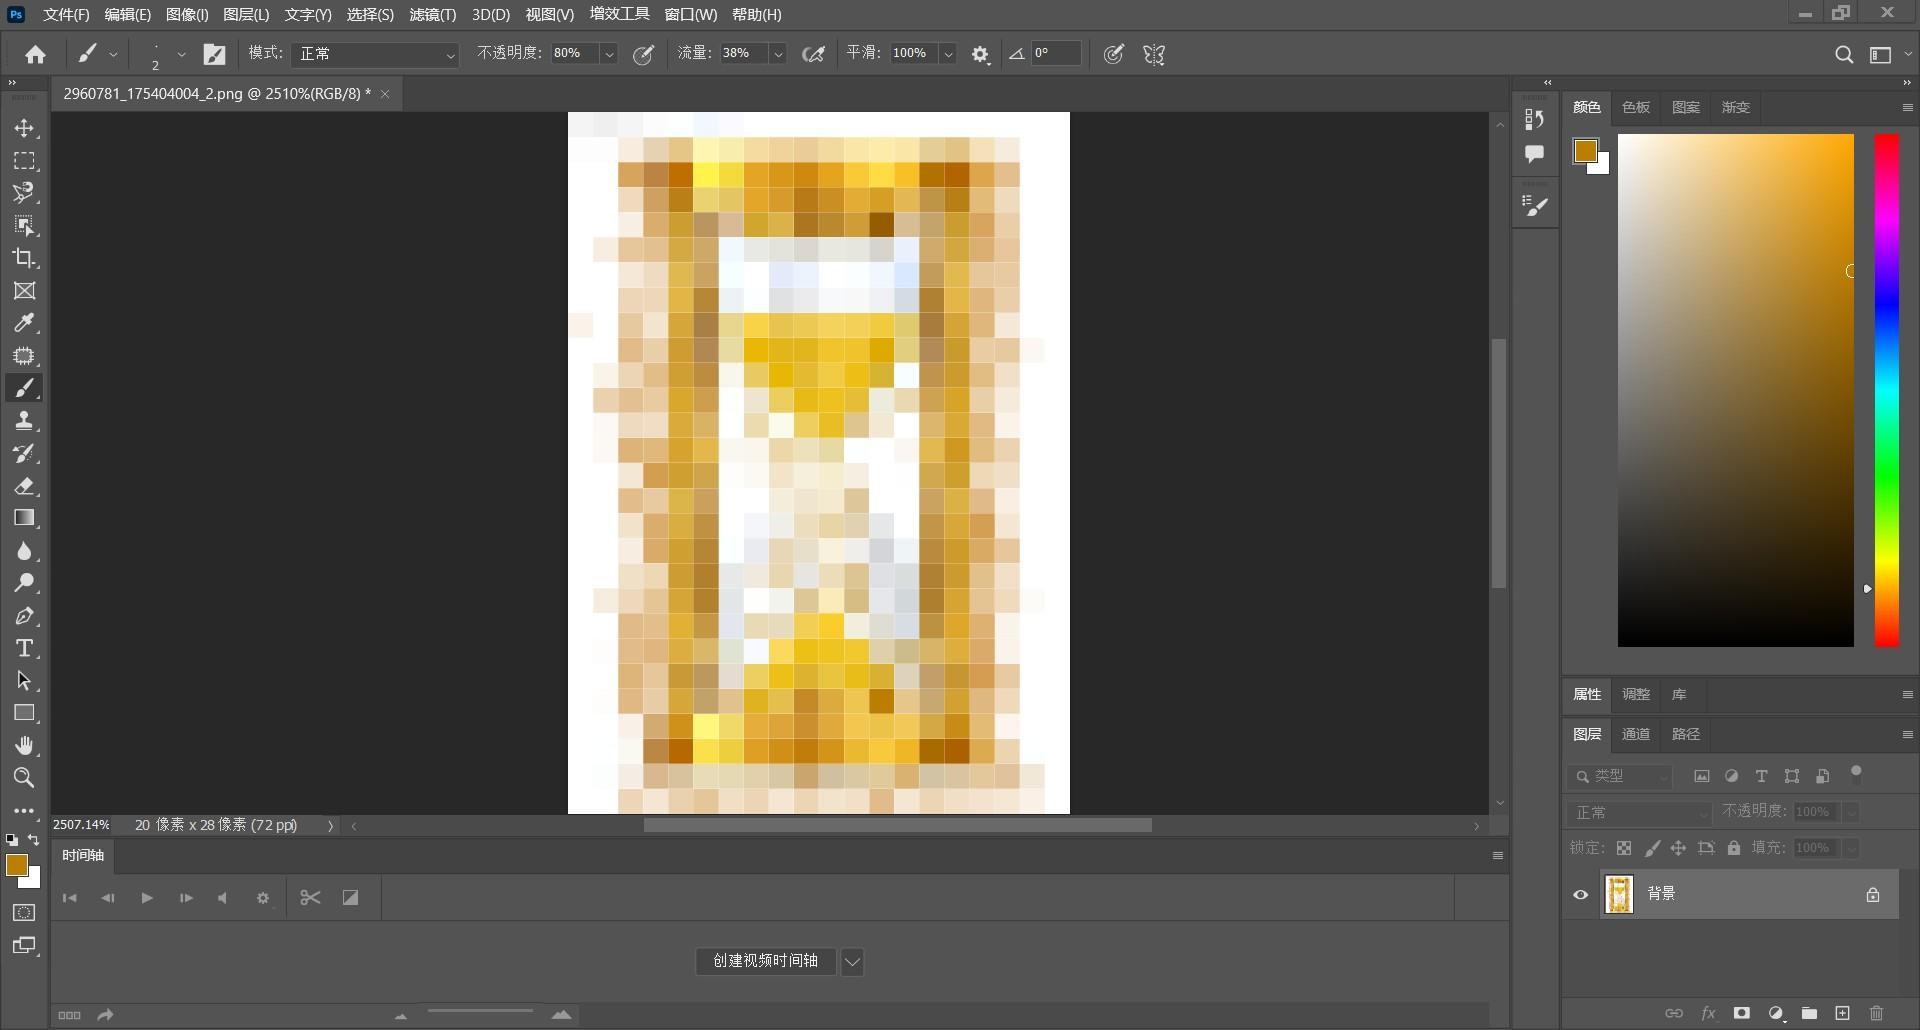Viewport: 1920px width, 1030px height.
Task: Select the Object Selection tool
Action: click(x=25, y=226)
